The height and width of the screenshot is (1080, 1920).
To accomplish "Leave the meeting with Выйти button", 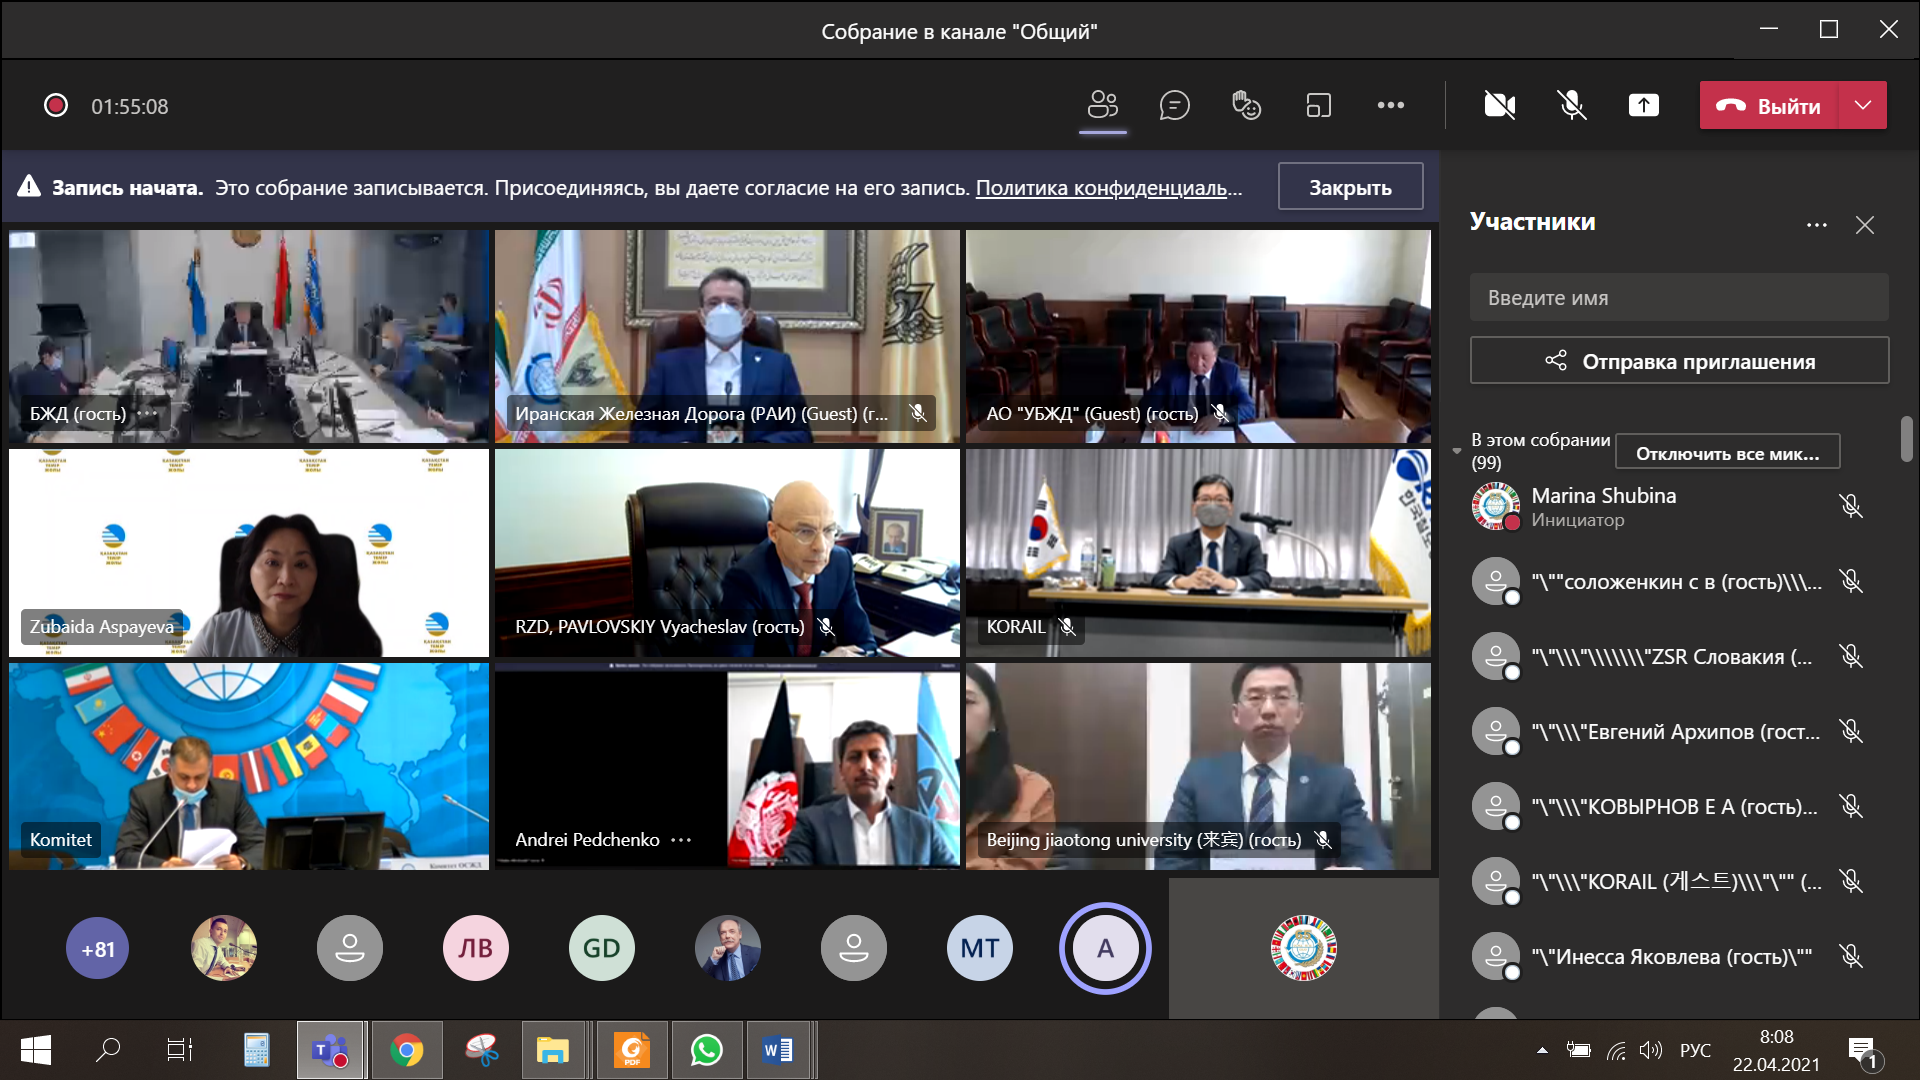I will [x=1769, y=105].
